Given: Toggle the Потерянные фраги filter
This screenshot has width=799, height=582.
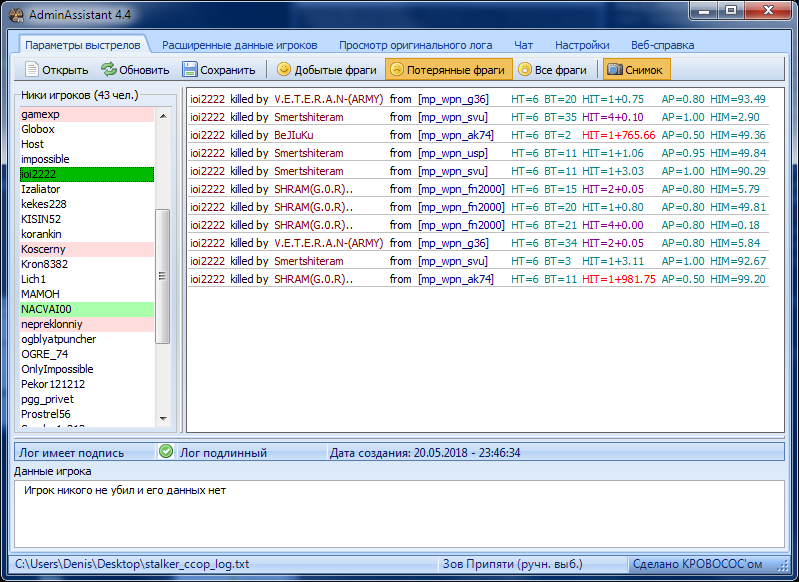Looking at the screenshot, I should (x=448, y=69).
